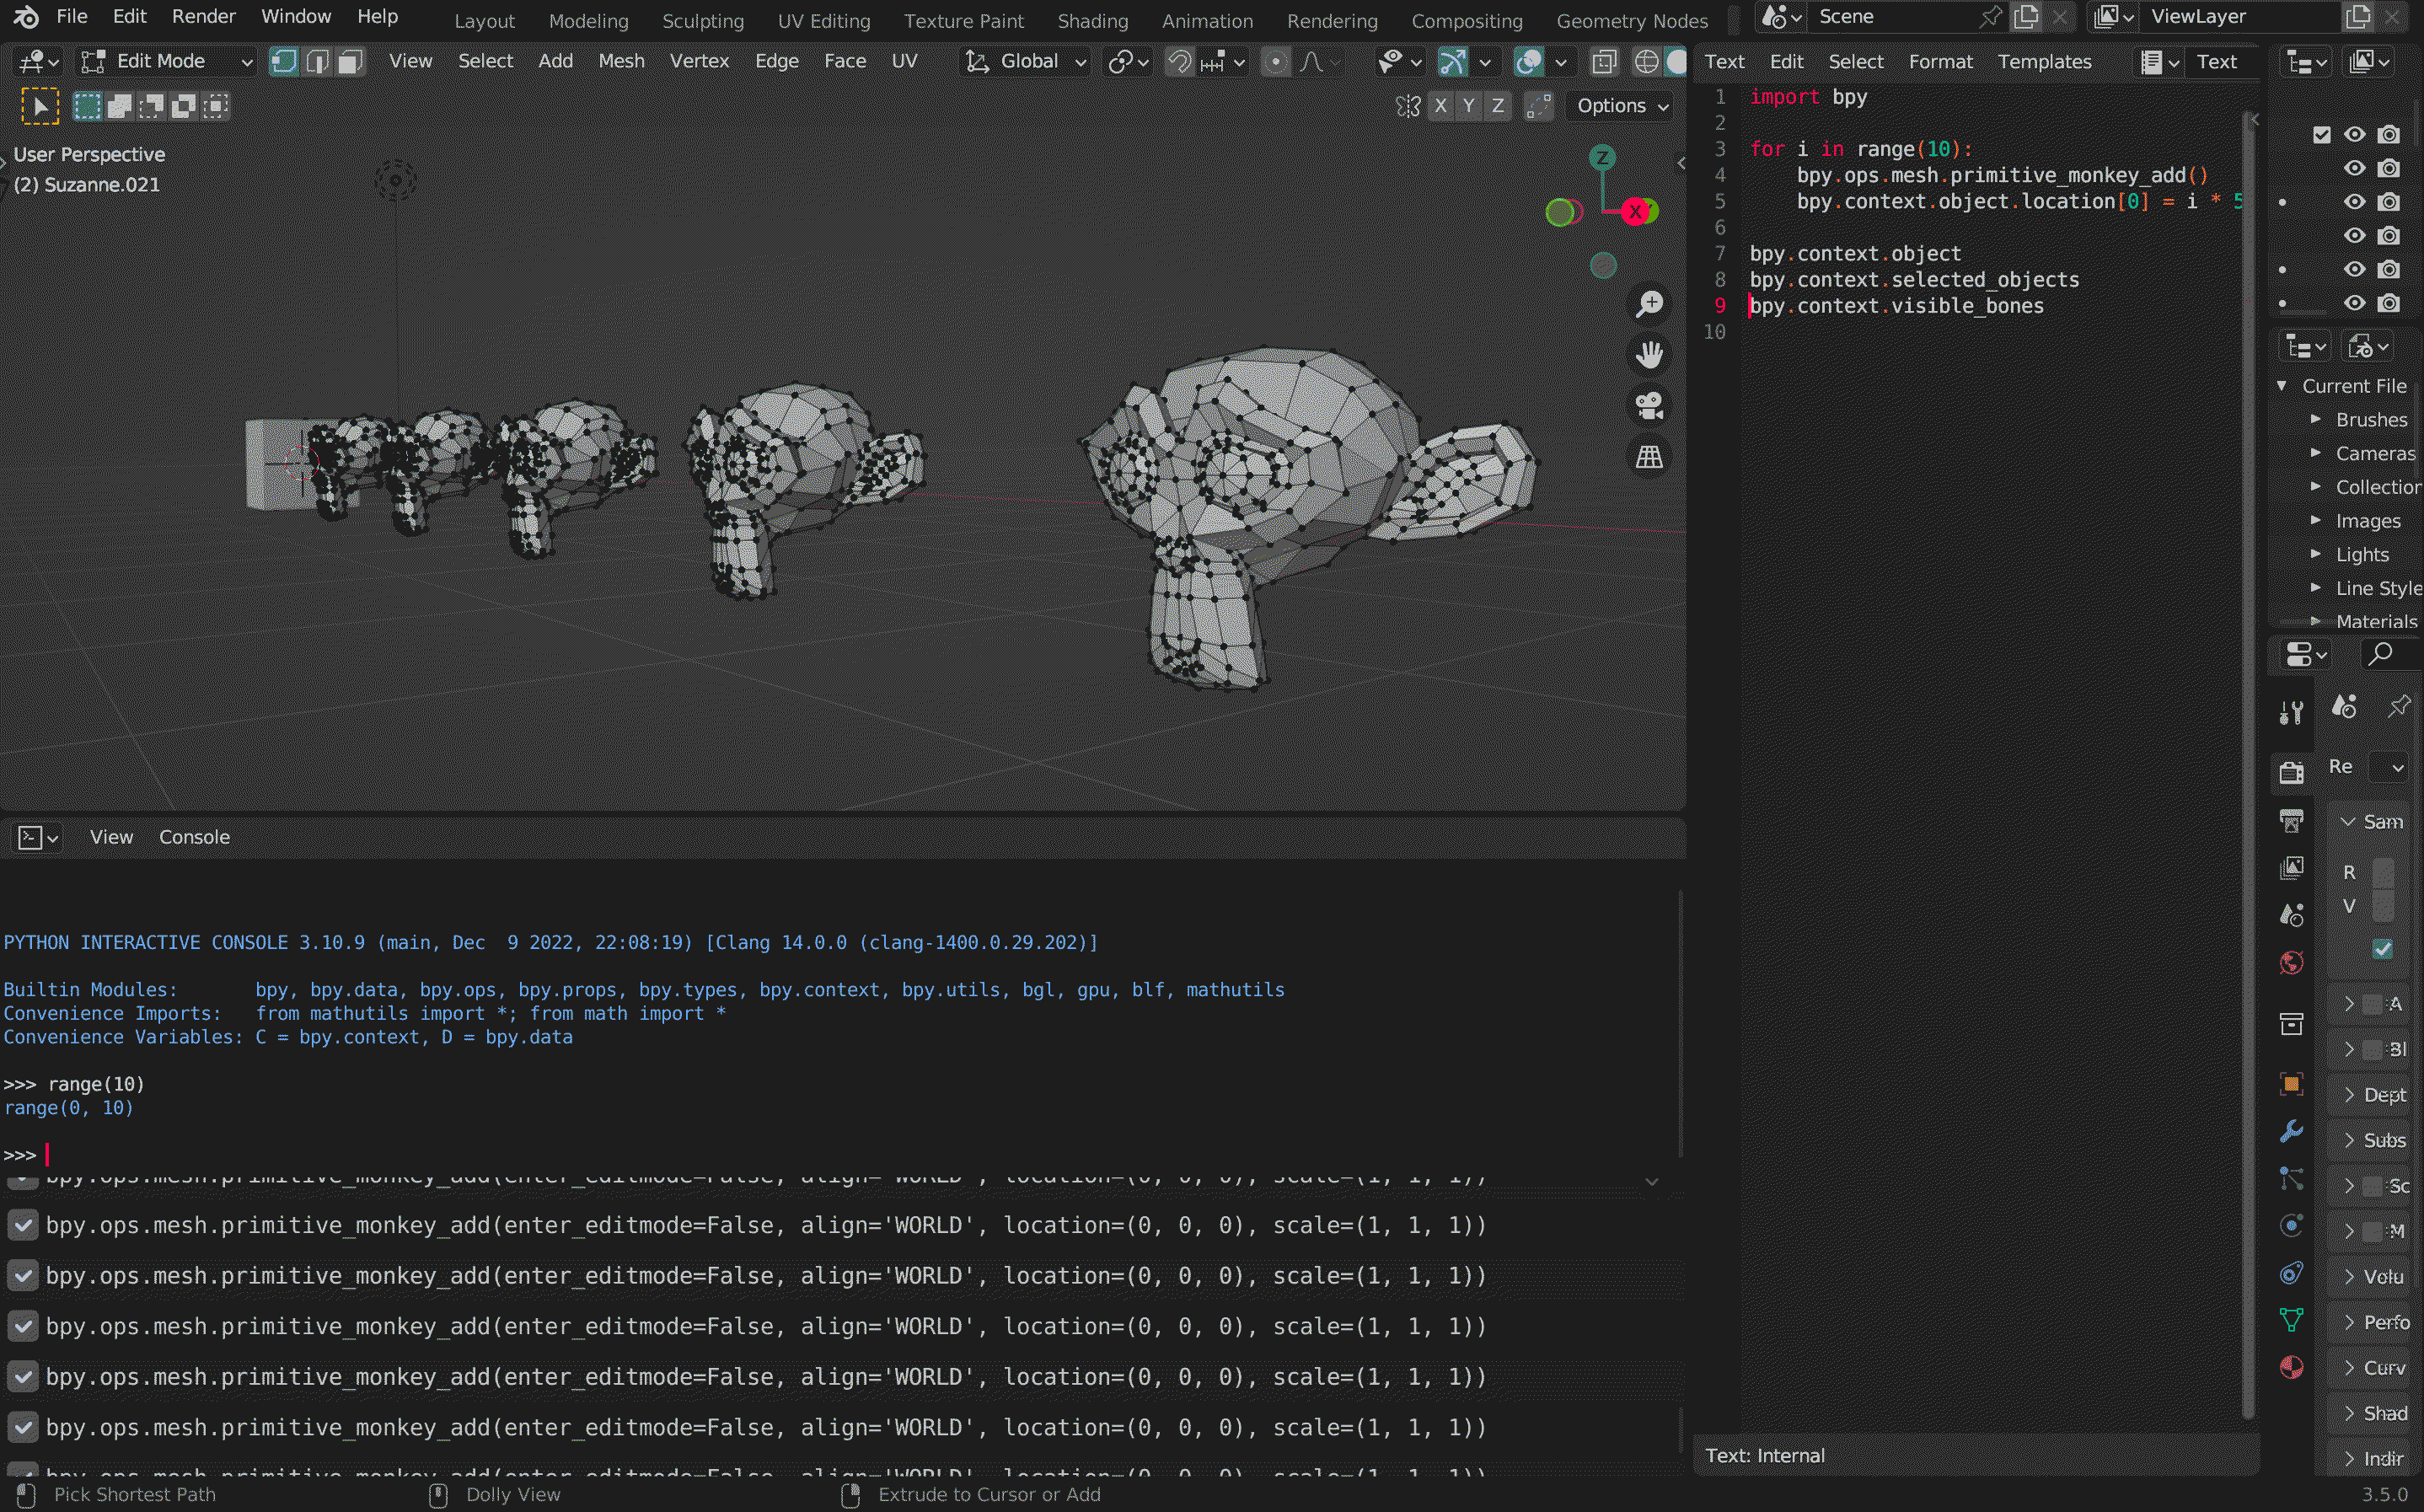Open Console menu in Python console
Screen dimensions: 2424x1512
pos(194,838)
